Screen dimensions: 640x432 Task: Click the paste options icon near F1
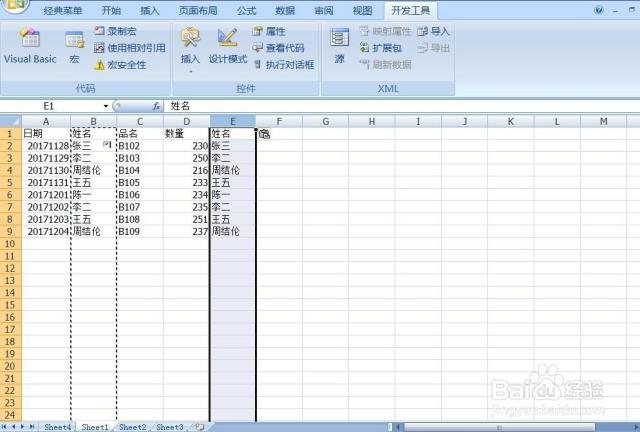(264, 134)
